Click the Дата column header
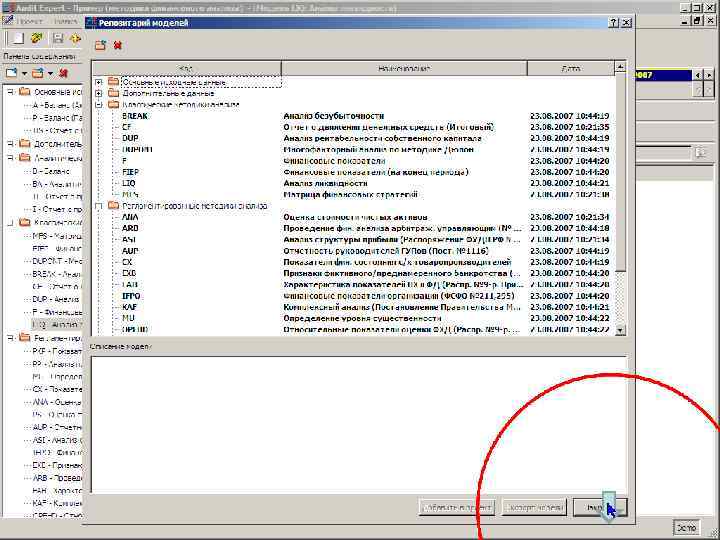Screen dimensions: 720x540 coord(571,68)
